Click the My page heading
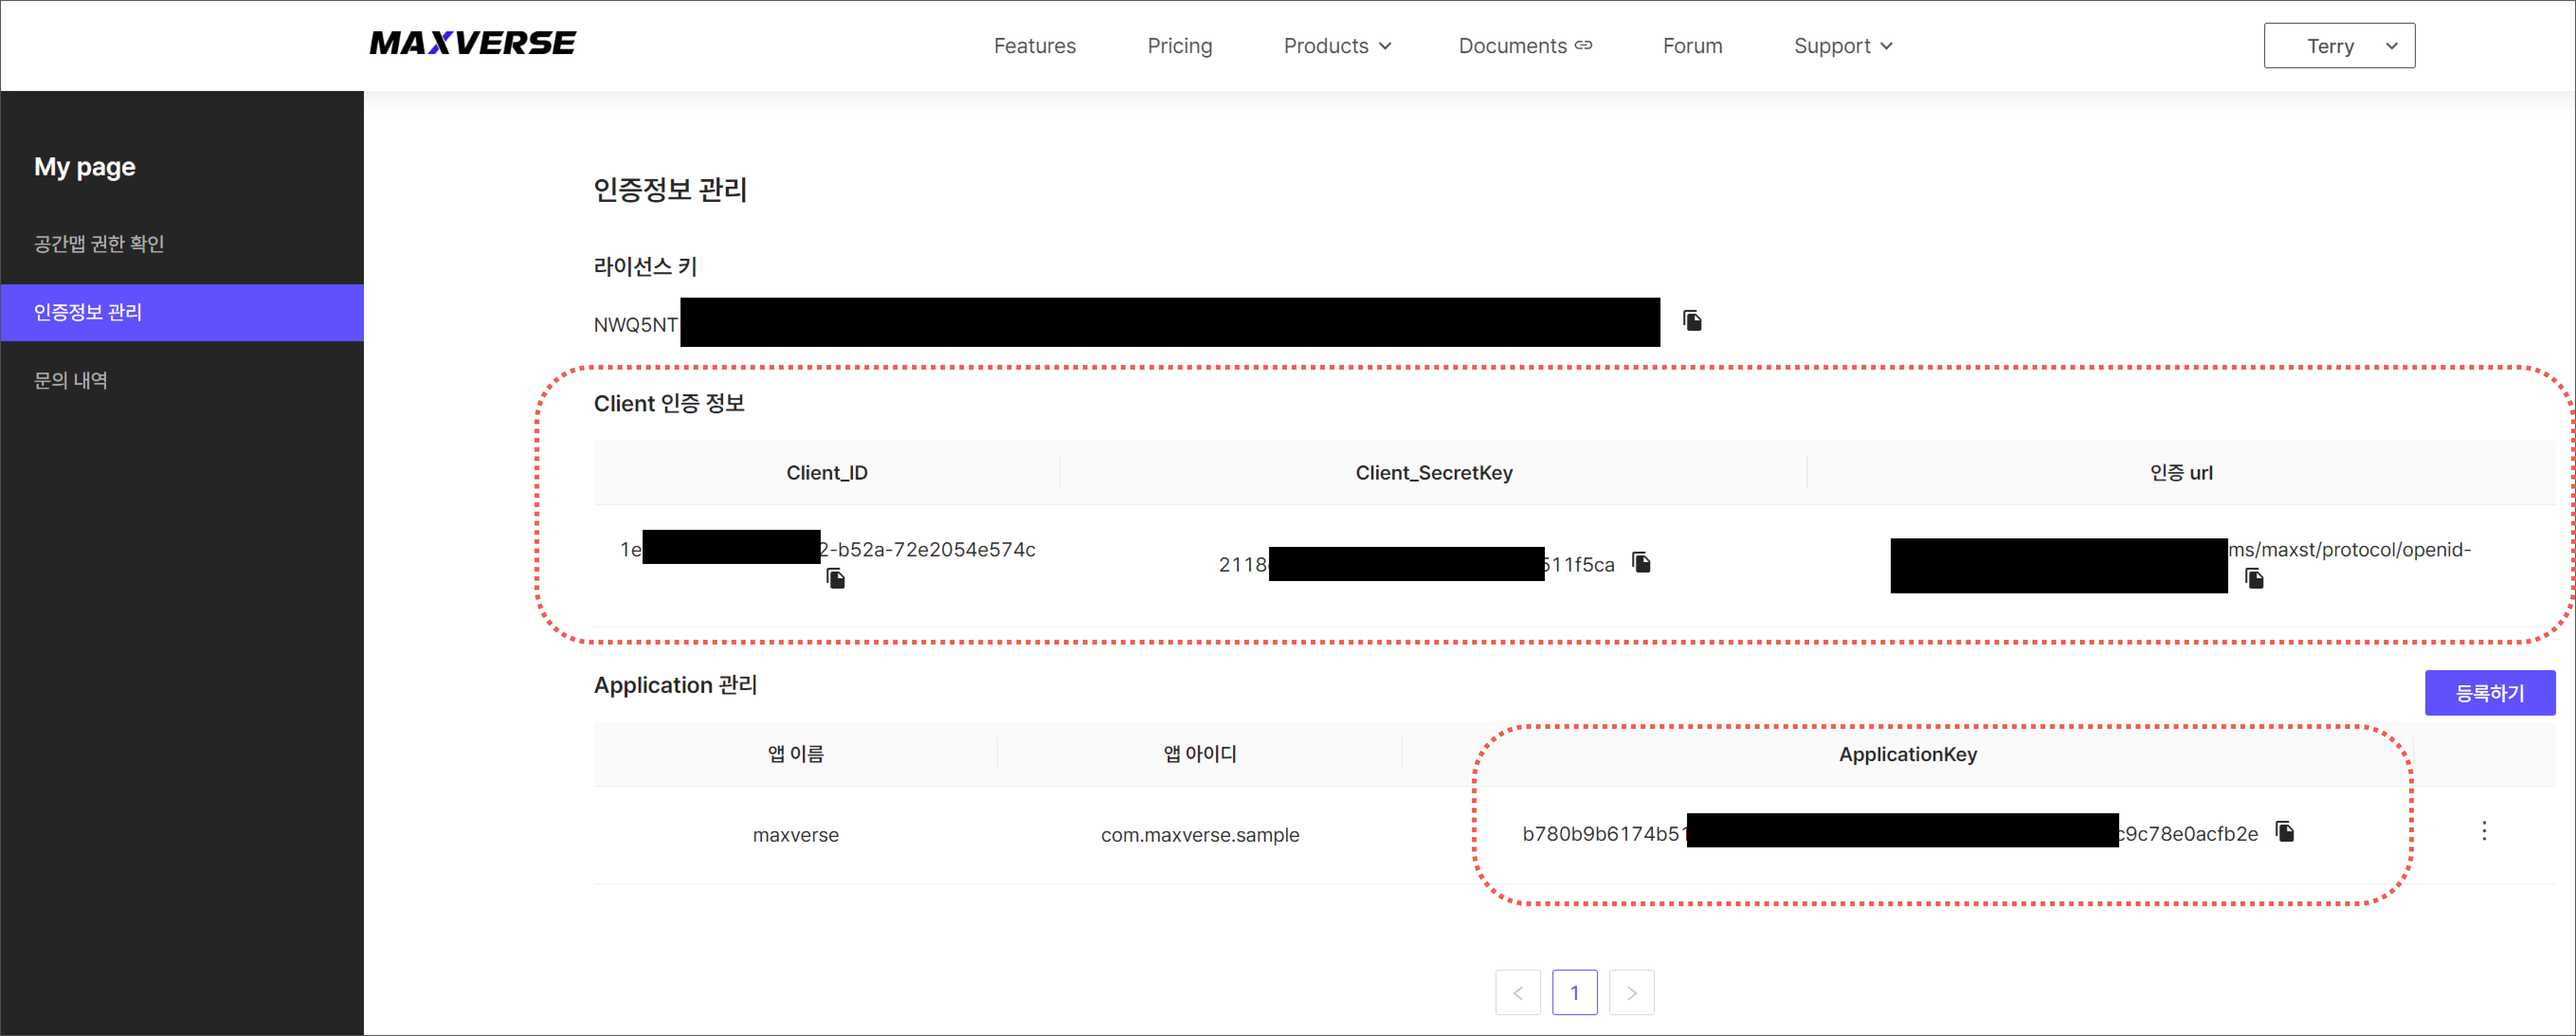Image resolution: width=2576 pixels, height=1036 pixels. coord(85,167)
